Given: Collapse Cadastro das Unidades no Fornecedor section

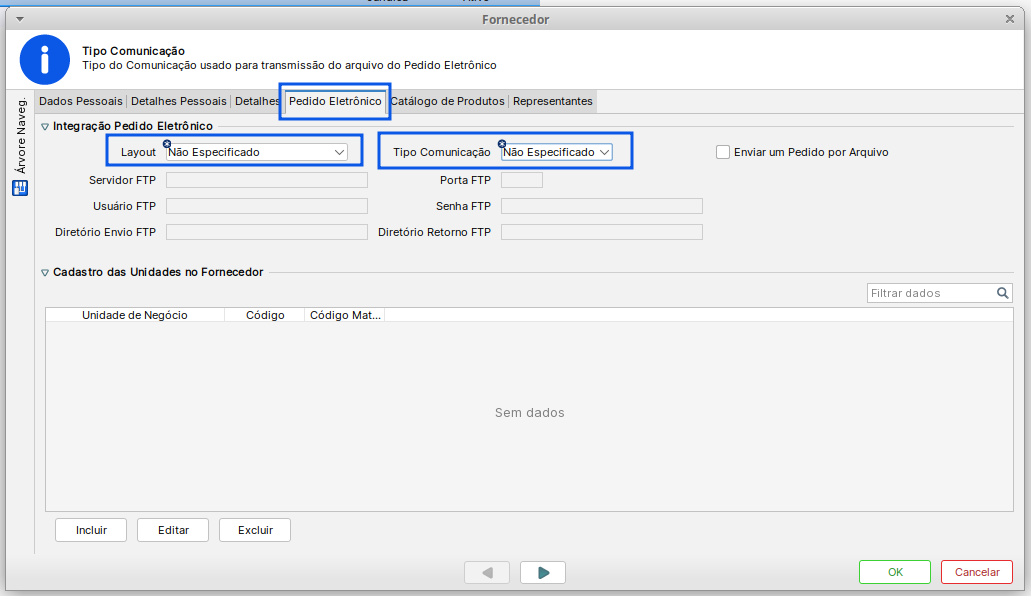Looking at the screenshot, I should coord(45,272).
